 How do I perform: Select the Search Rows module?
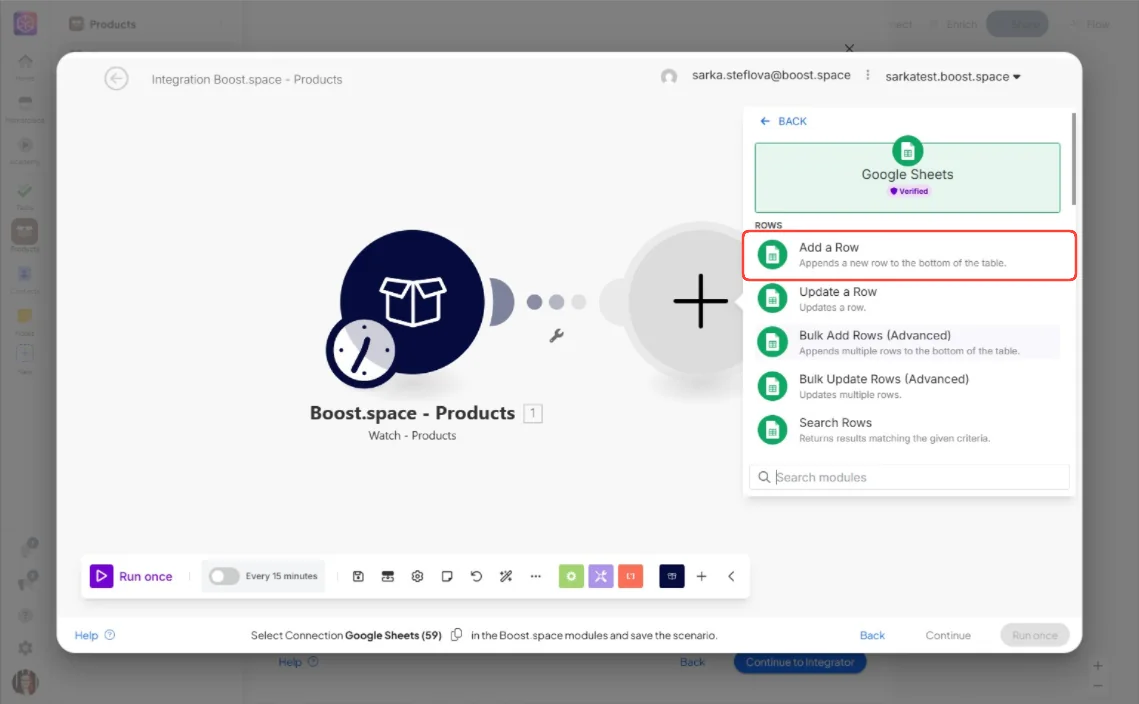[908, 429]
